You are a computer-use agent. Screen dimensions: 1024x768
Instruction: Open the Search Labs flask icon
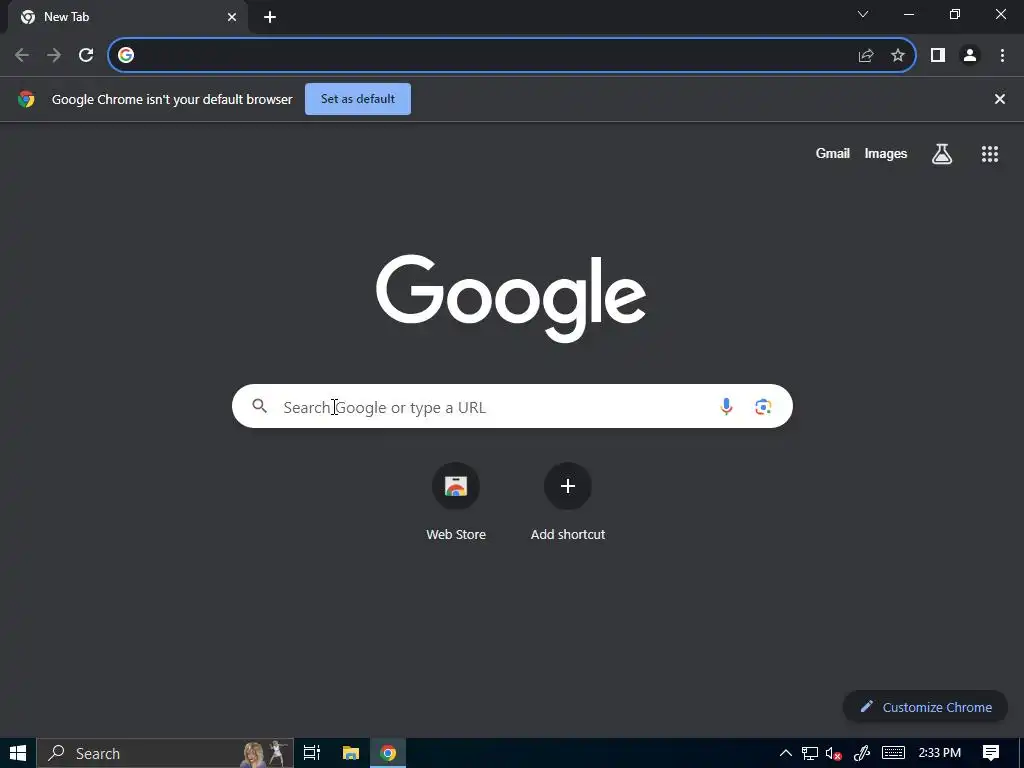tap(942, 153)
